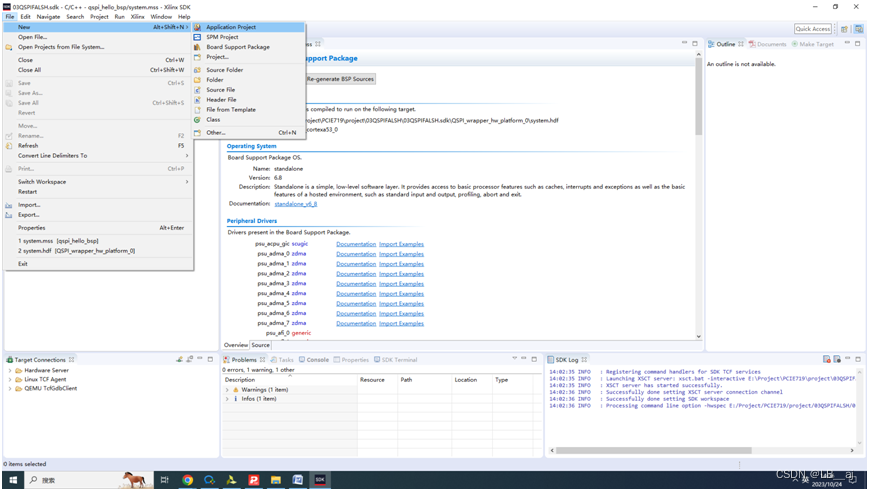Expand Linux TCF Agent tree node

coord(9,380)
